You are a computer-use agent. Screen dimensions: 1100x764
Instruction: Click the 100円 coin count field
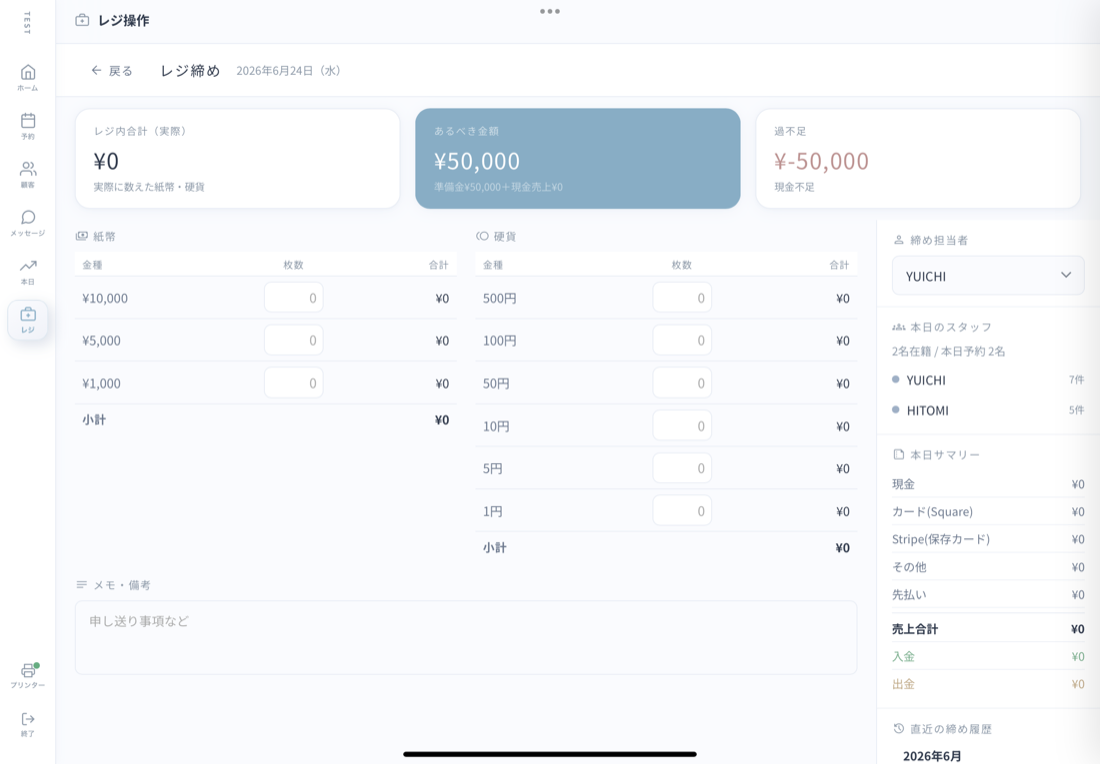click(682, 340)
